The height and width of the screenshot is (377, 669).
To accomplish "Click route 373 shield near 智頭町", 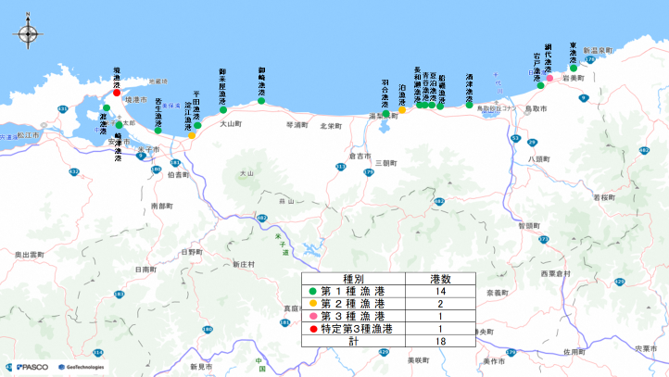I will [543, 239].
